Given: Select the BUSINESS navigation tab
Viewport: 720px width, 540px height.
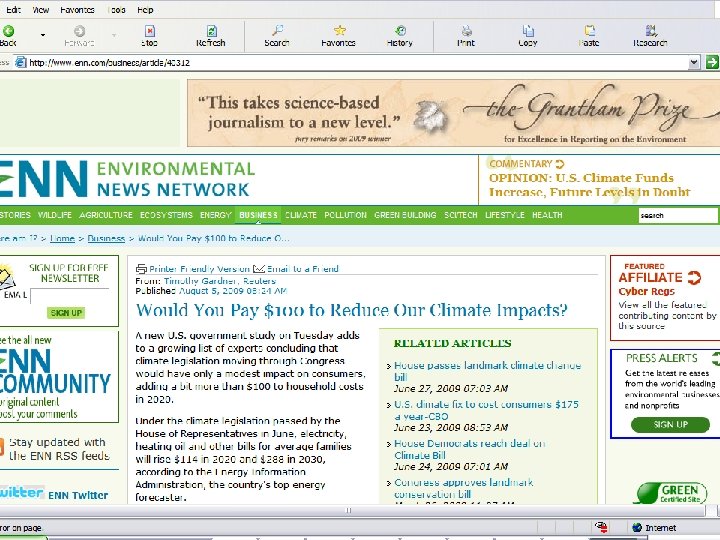Looking at the screenshot, I should pos(258,215).
